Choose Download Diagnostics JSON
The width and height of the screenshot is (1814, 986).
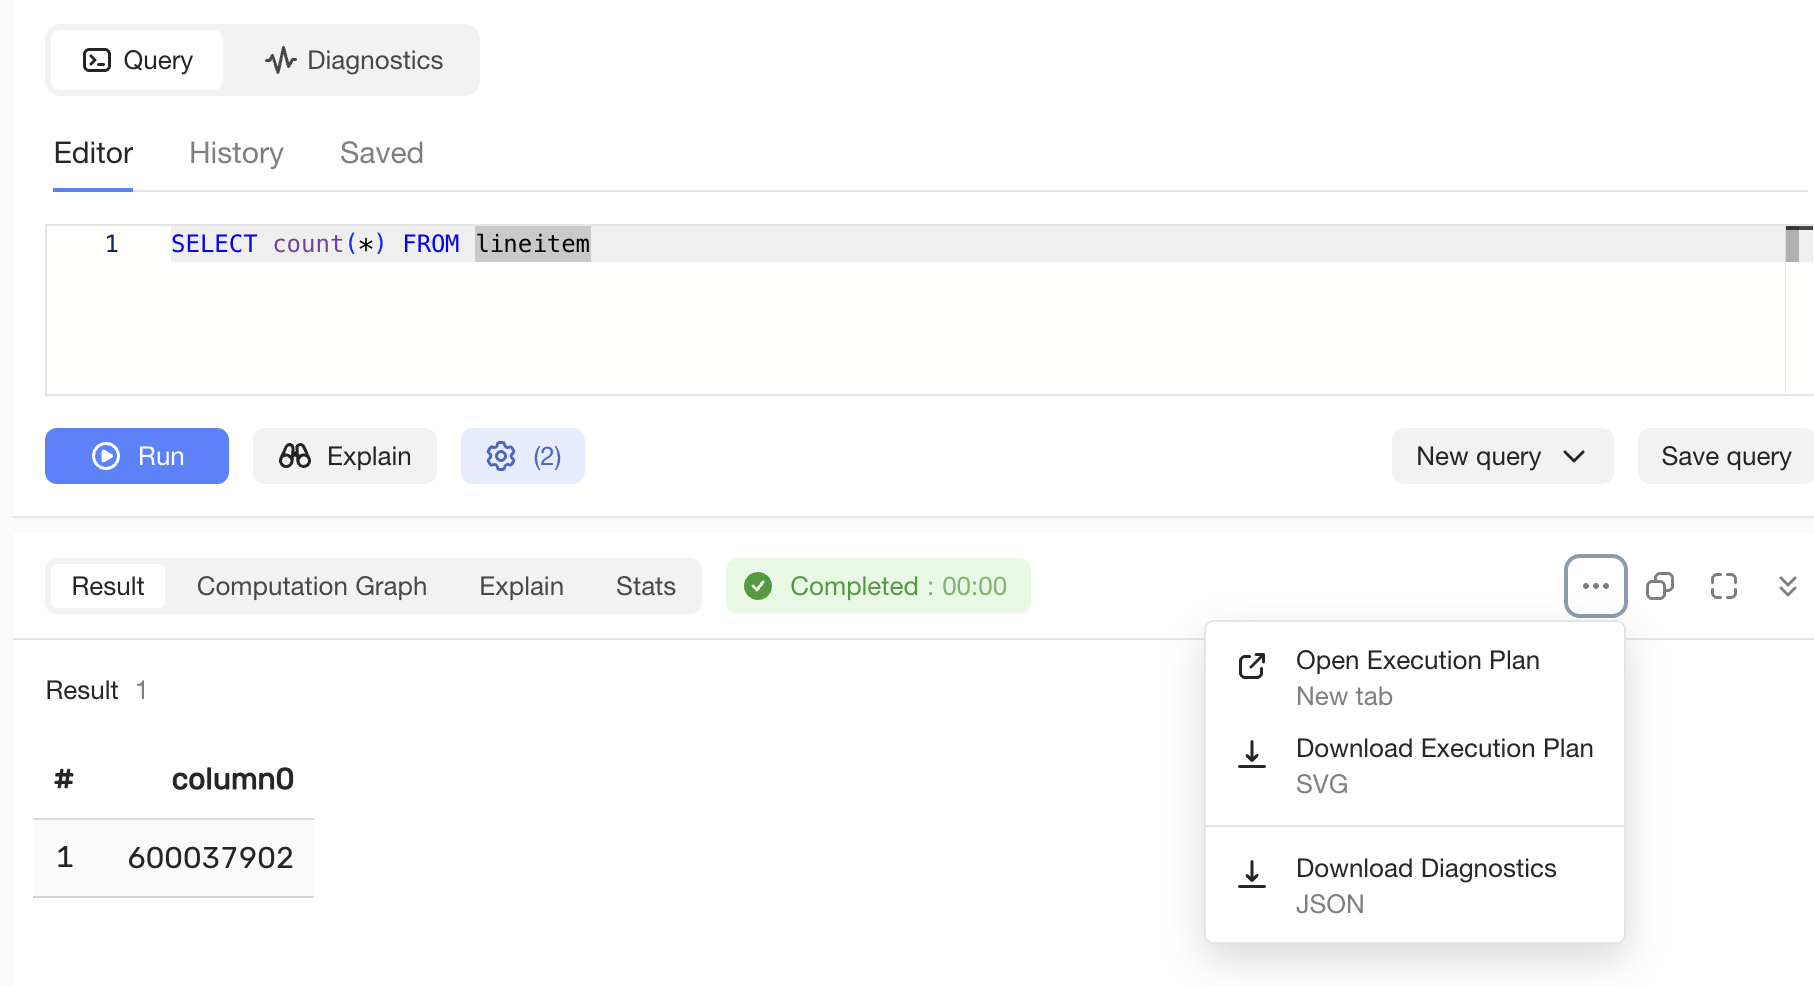pos(1415,886)
